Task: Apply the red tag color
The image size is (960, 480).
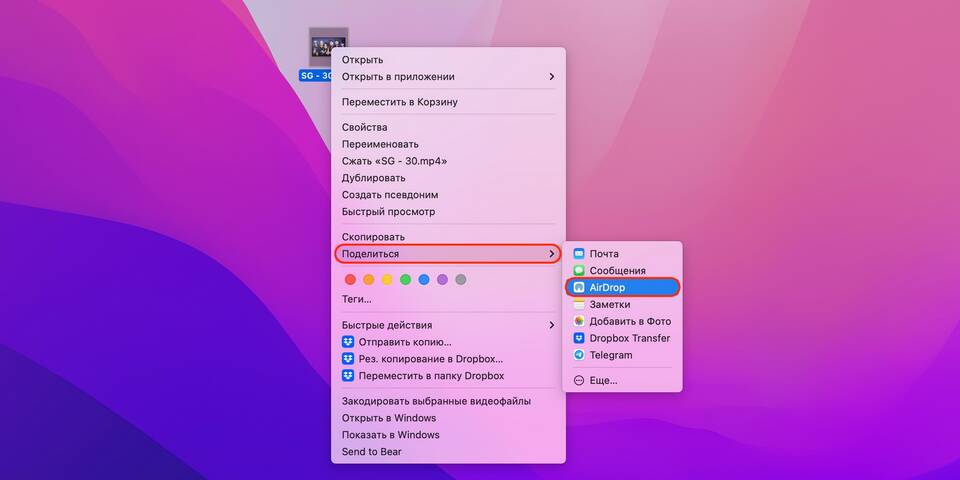Action: 350,280
